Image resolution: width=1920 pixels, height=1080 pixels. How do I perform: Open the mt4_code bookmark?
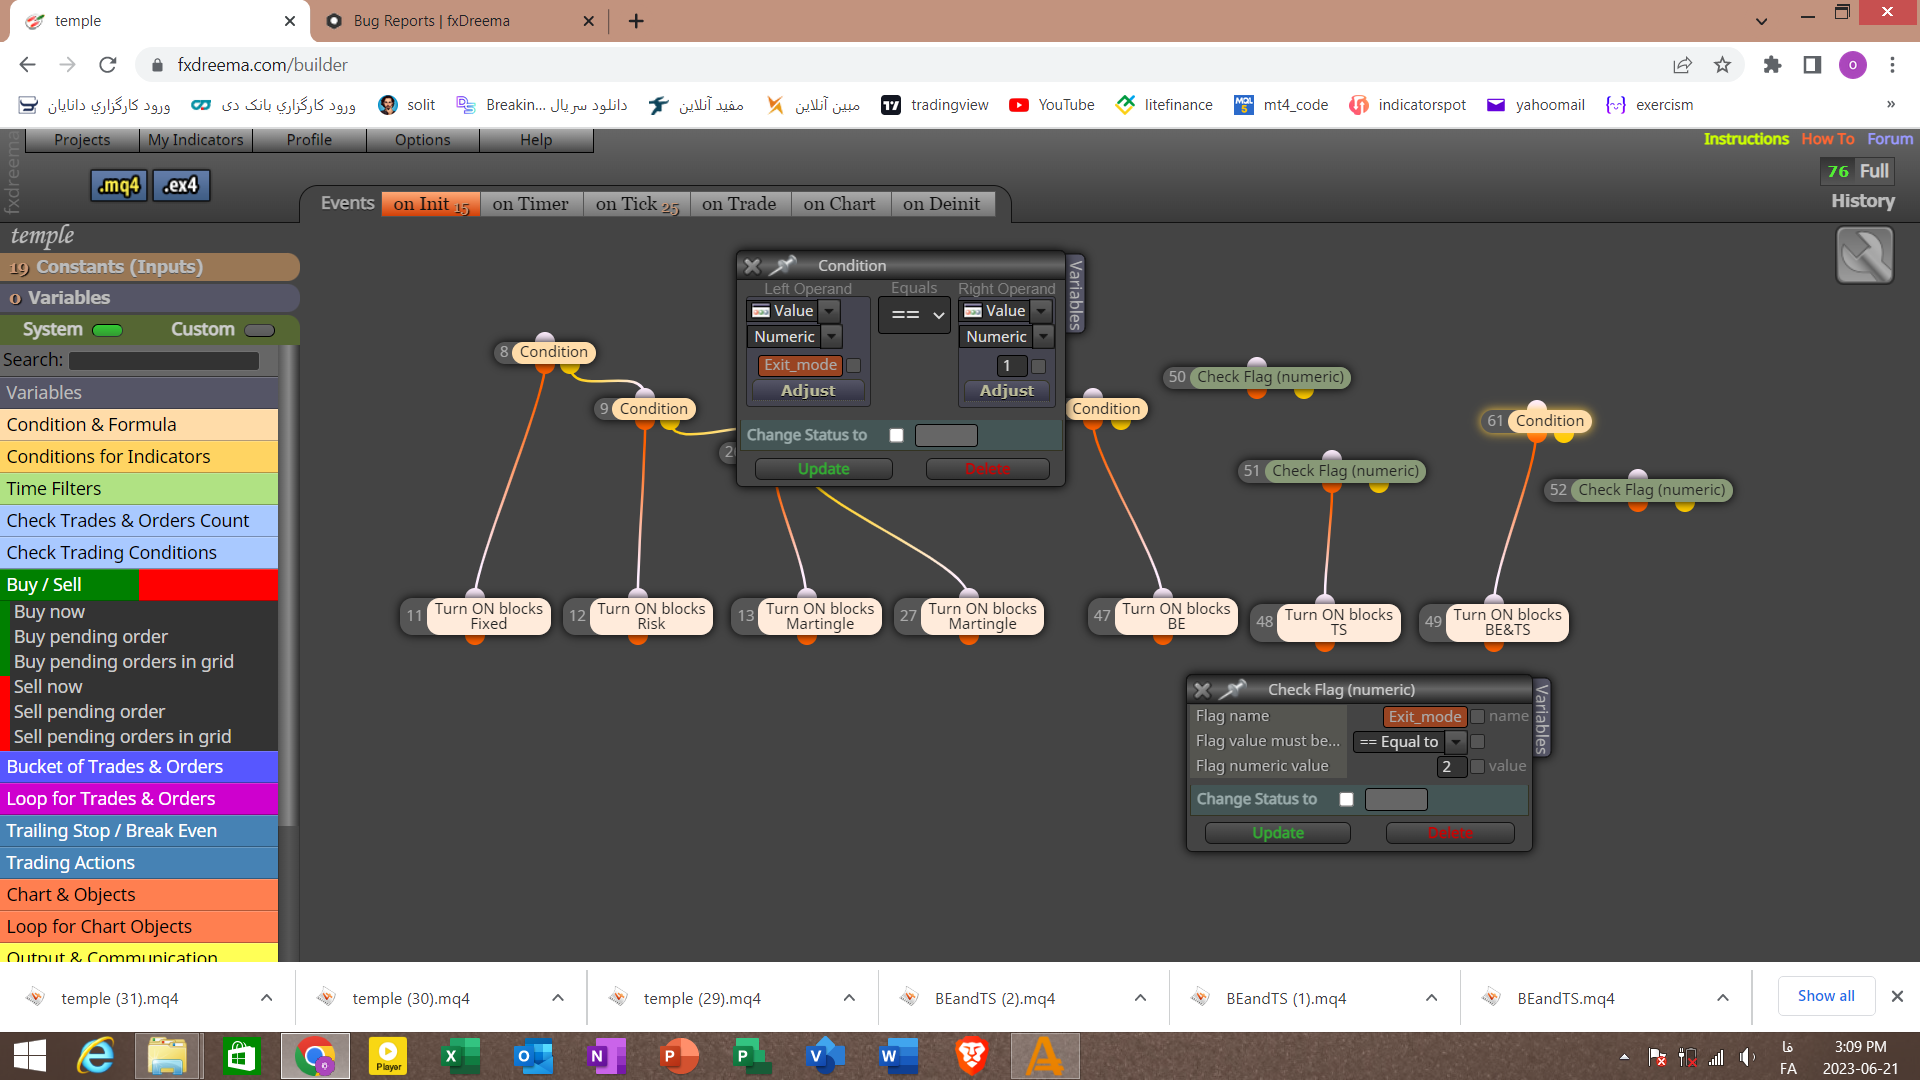point(1281,105)
